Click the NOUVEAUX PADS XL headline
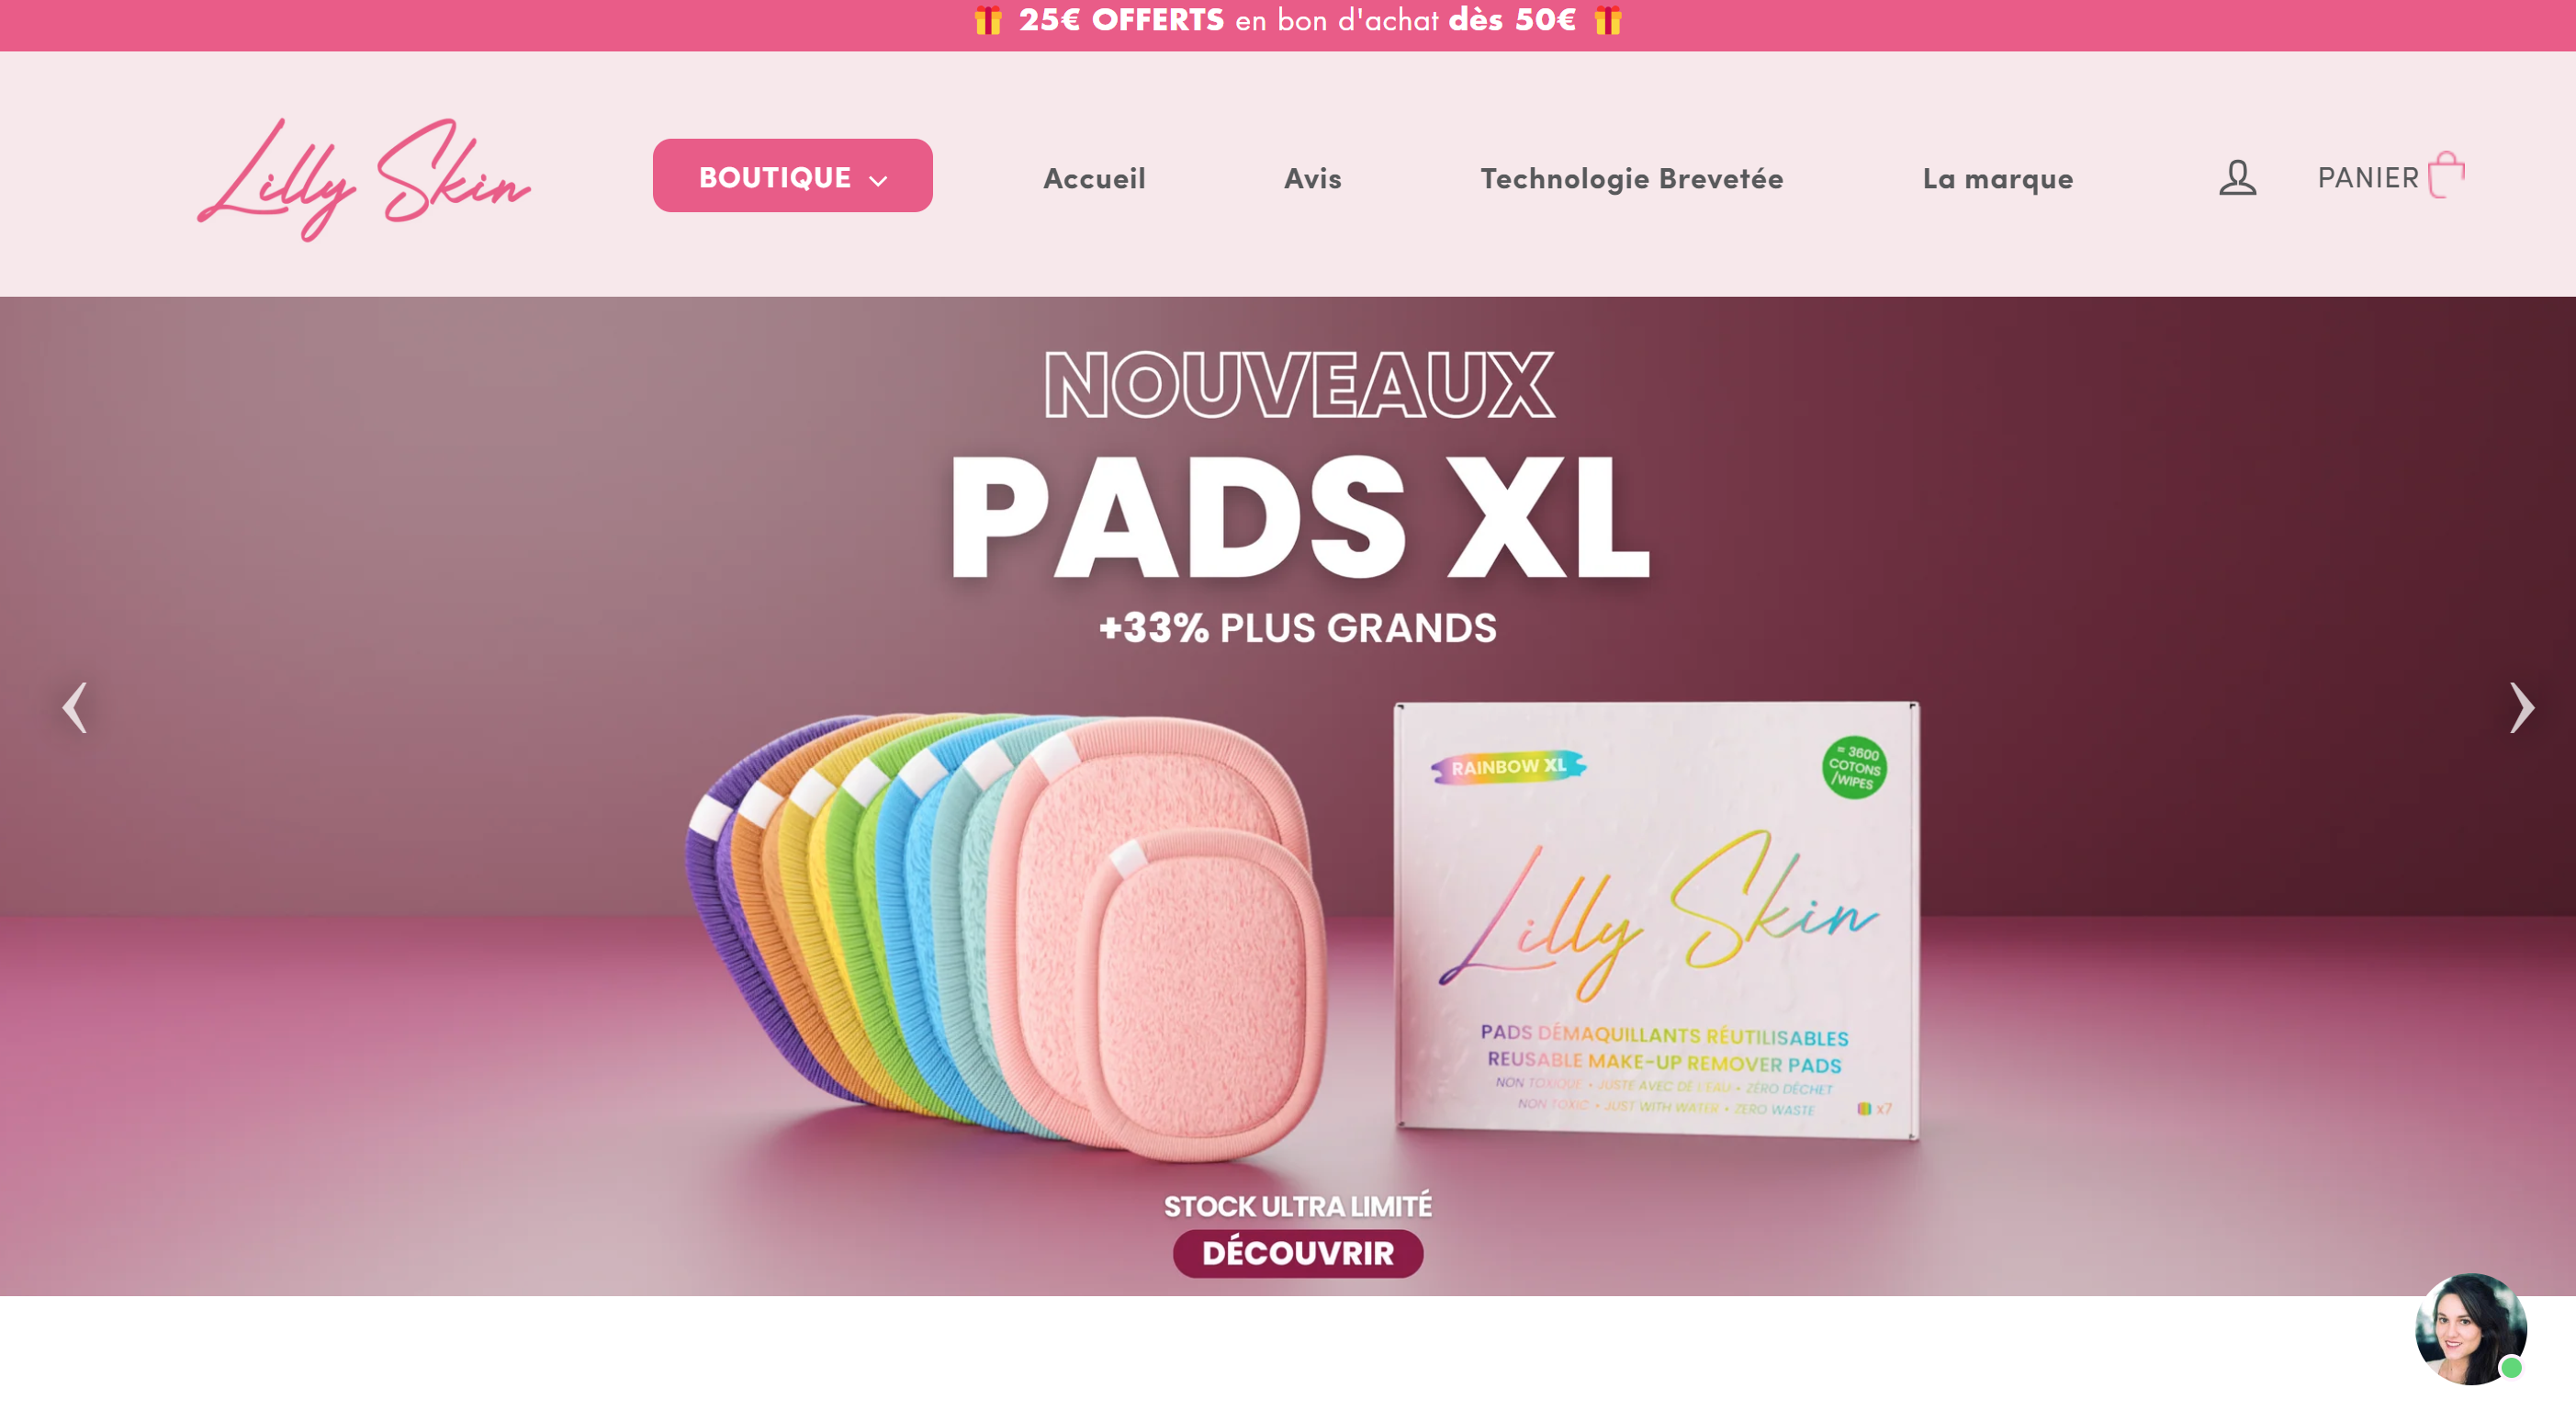2576x1411 pixels. (1298, 465)
